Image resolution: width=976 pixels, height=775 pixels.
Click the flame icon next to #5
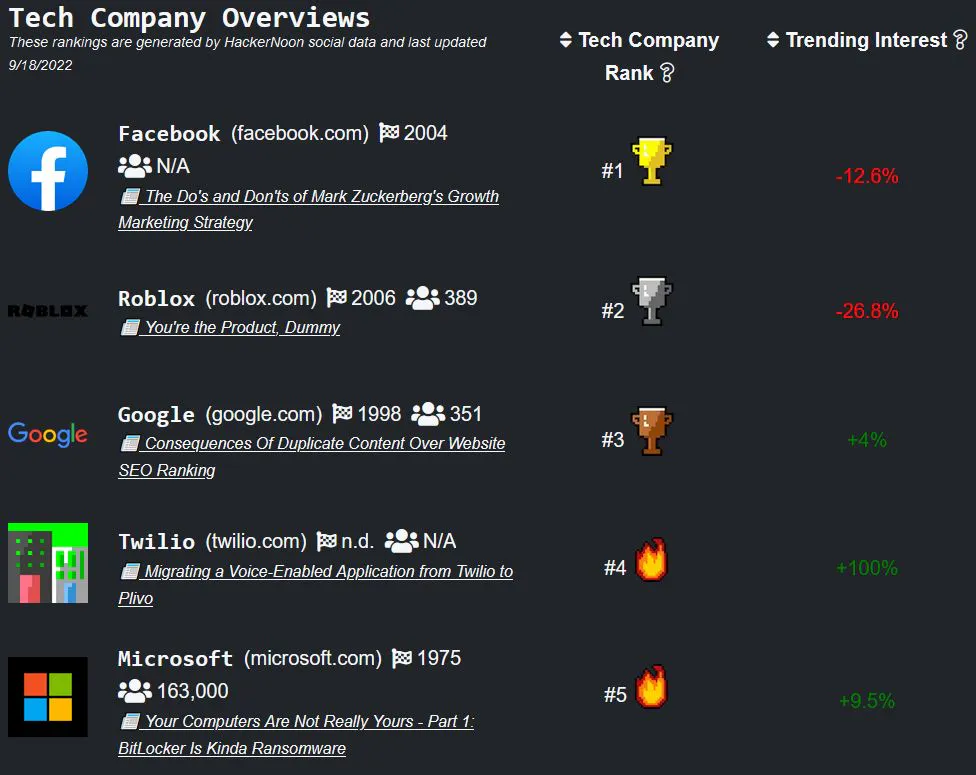[651, 688]
